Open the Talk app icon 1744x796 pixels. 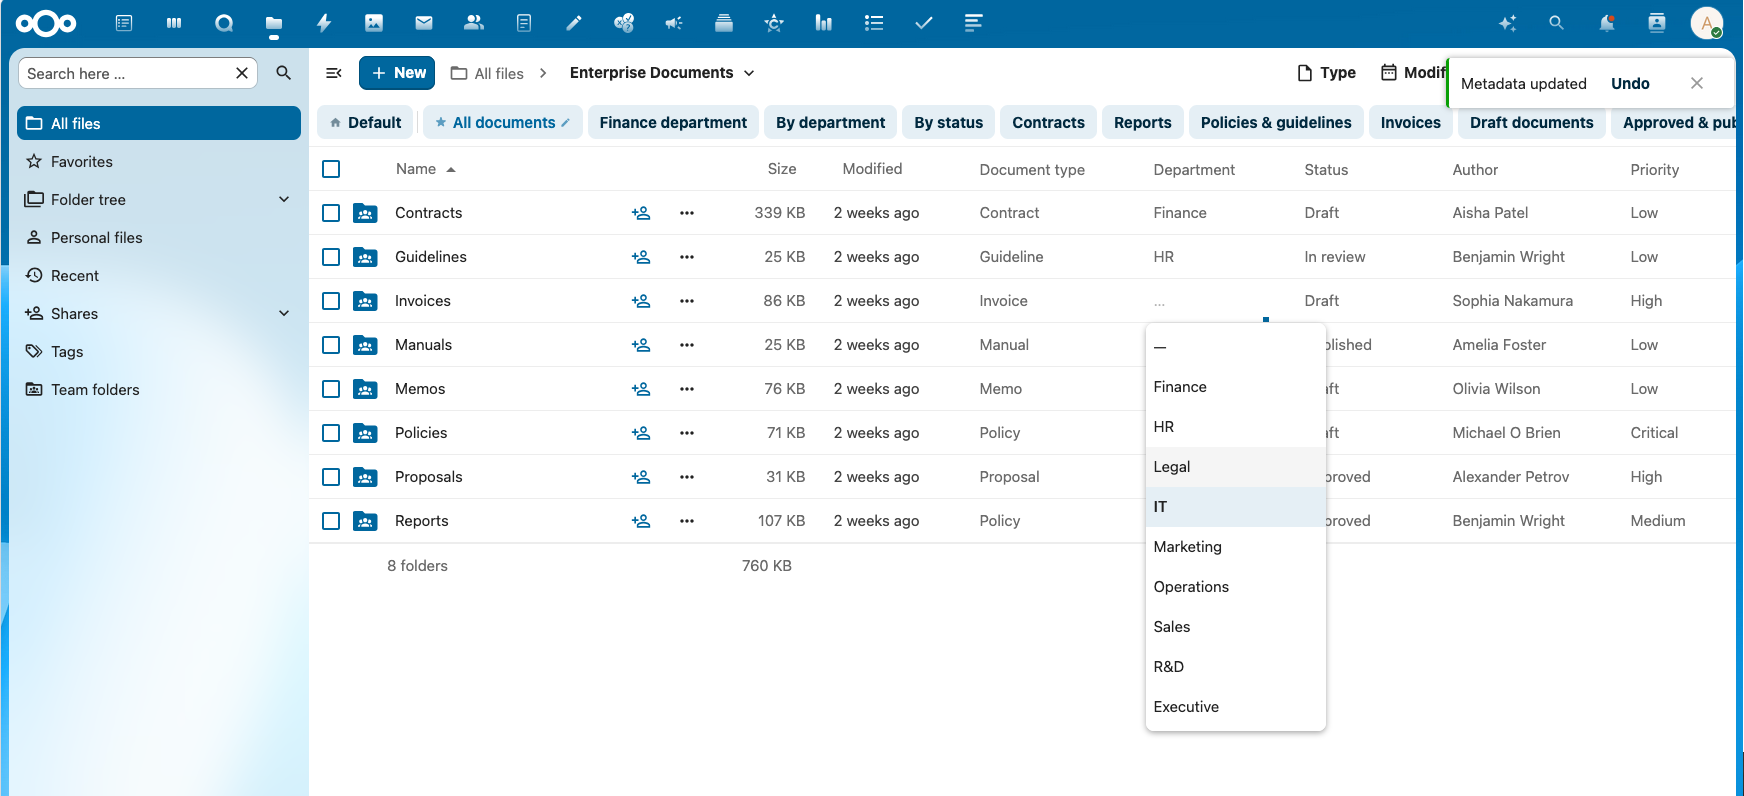pyautogui.click(x=224, y=23)
